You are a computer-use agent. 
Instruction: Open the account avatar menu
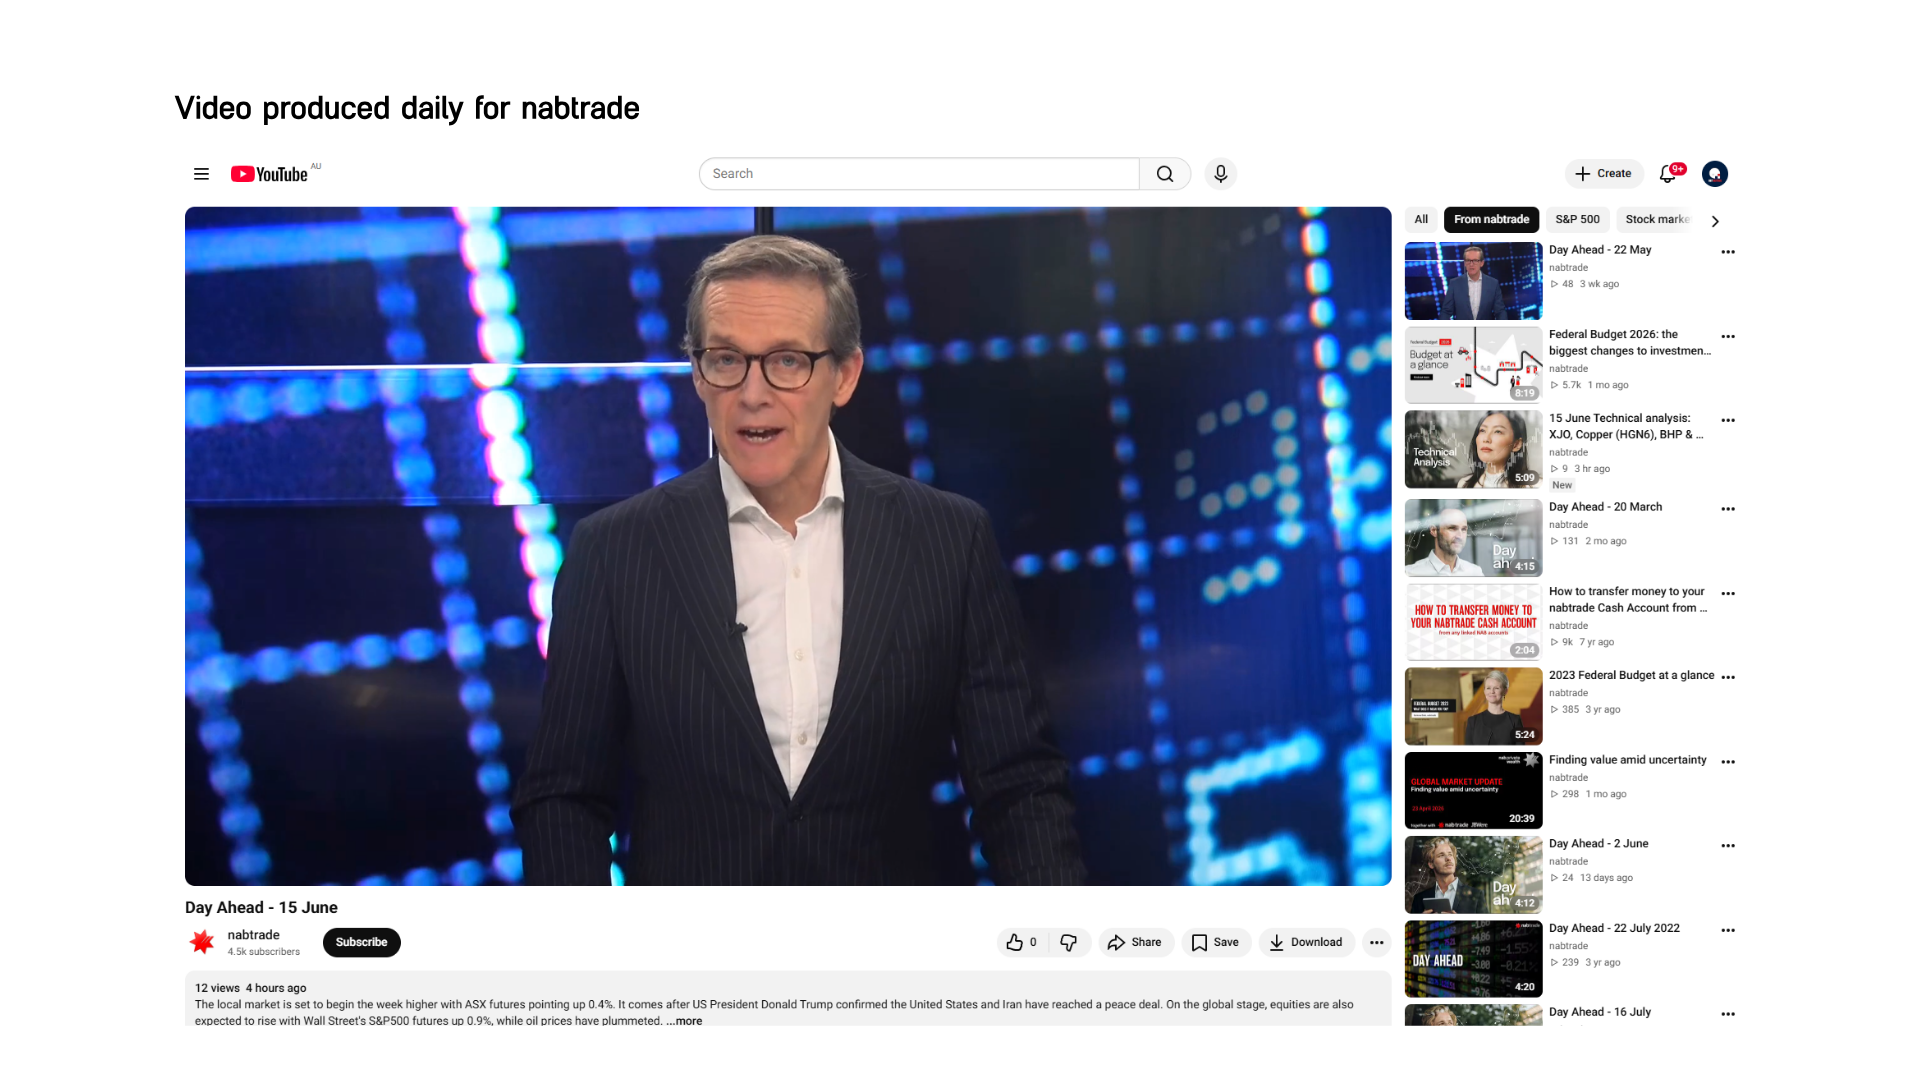tap(1715, 174)
